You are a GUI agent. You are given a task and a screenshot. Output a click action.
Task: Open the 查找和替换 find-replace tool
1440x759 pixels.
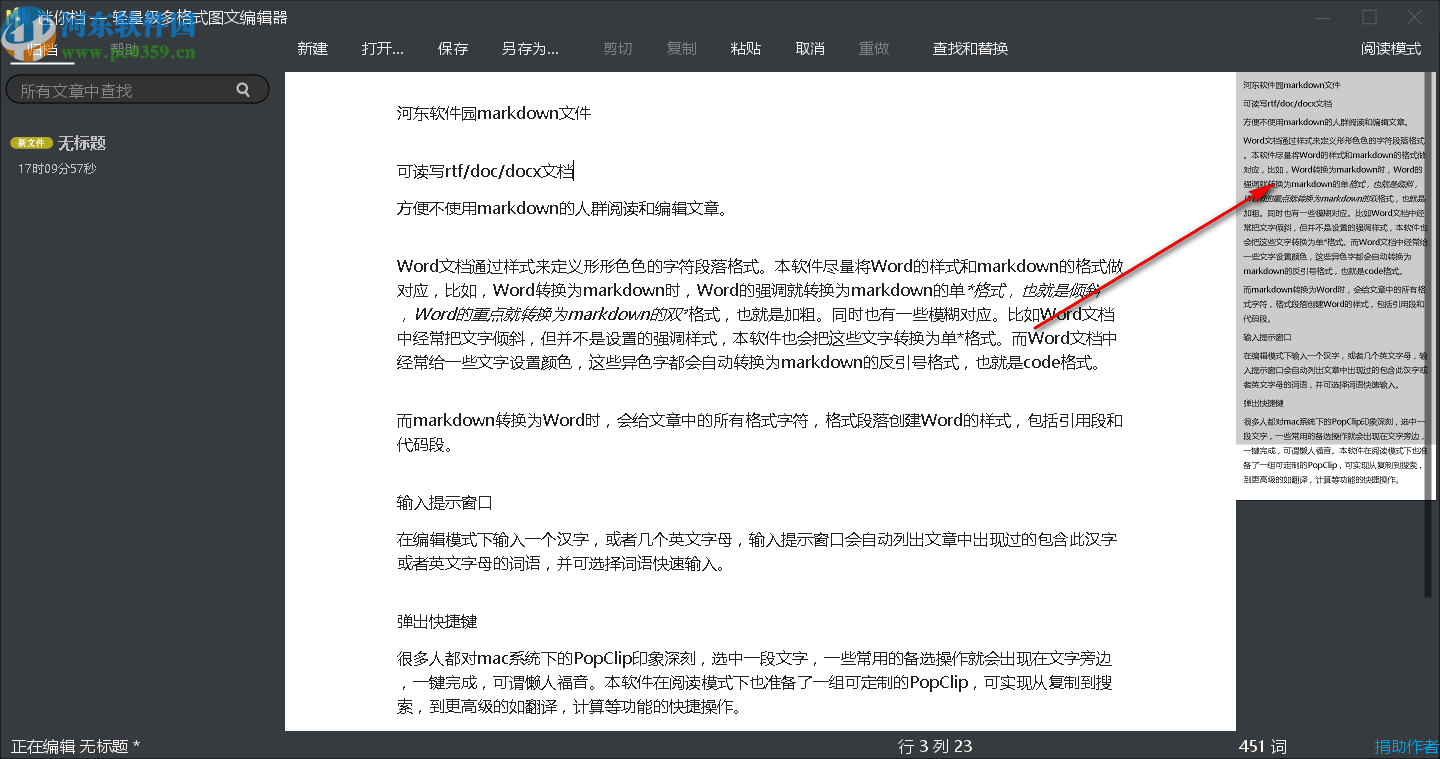(x=969, y=48)
